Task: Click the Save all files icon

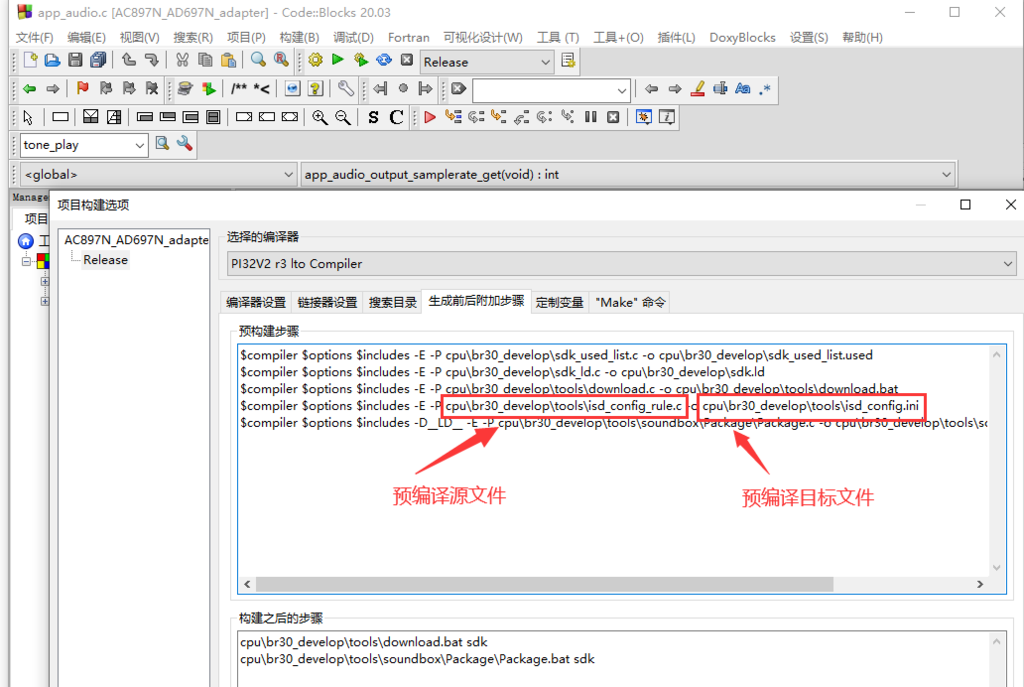Action: (x=98, y=61)
